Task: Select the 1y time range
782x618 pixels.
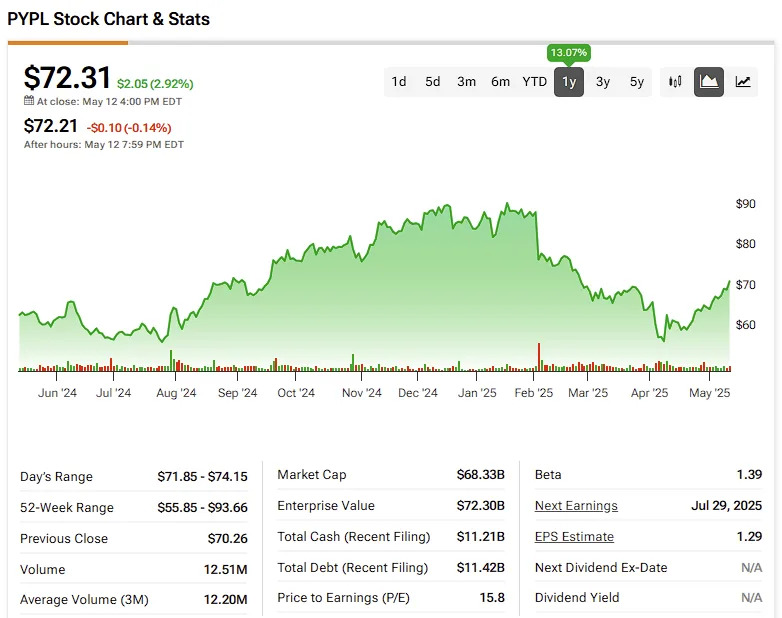Action: [569, 81]
